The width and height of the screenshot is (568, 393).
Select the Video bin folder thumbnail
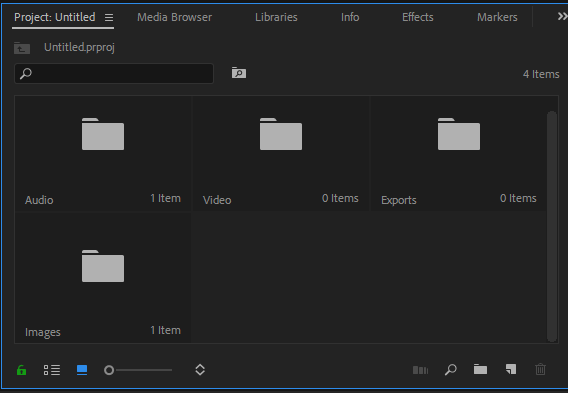pos(281,134)
